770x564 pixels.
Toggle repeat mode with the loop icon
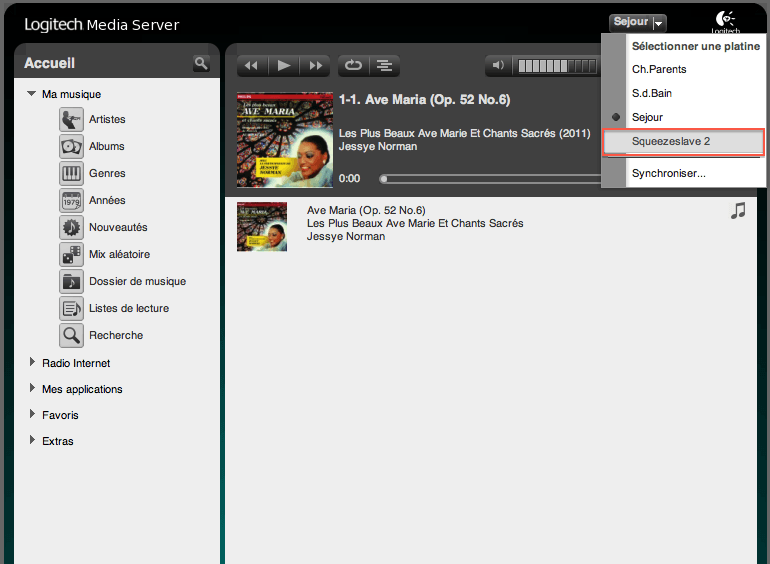click(x=354, y=66)
